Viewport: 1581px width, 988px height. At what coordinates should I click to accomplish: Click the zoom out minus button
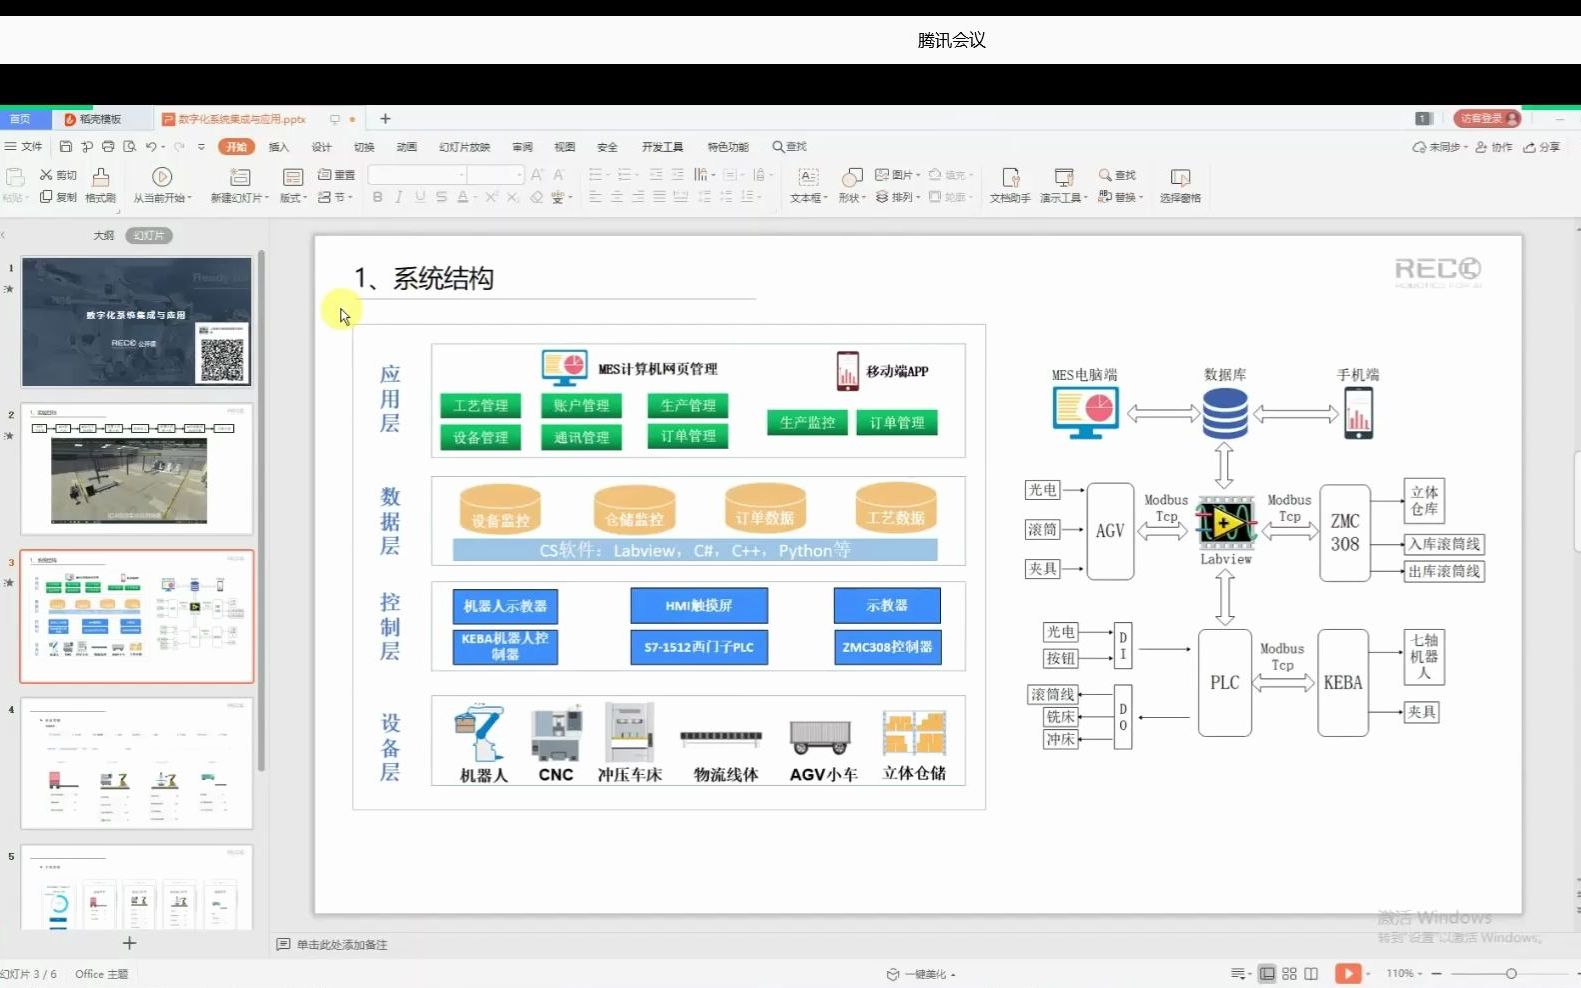1437,973
